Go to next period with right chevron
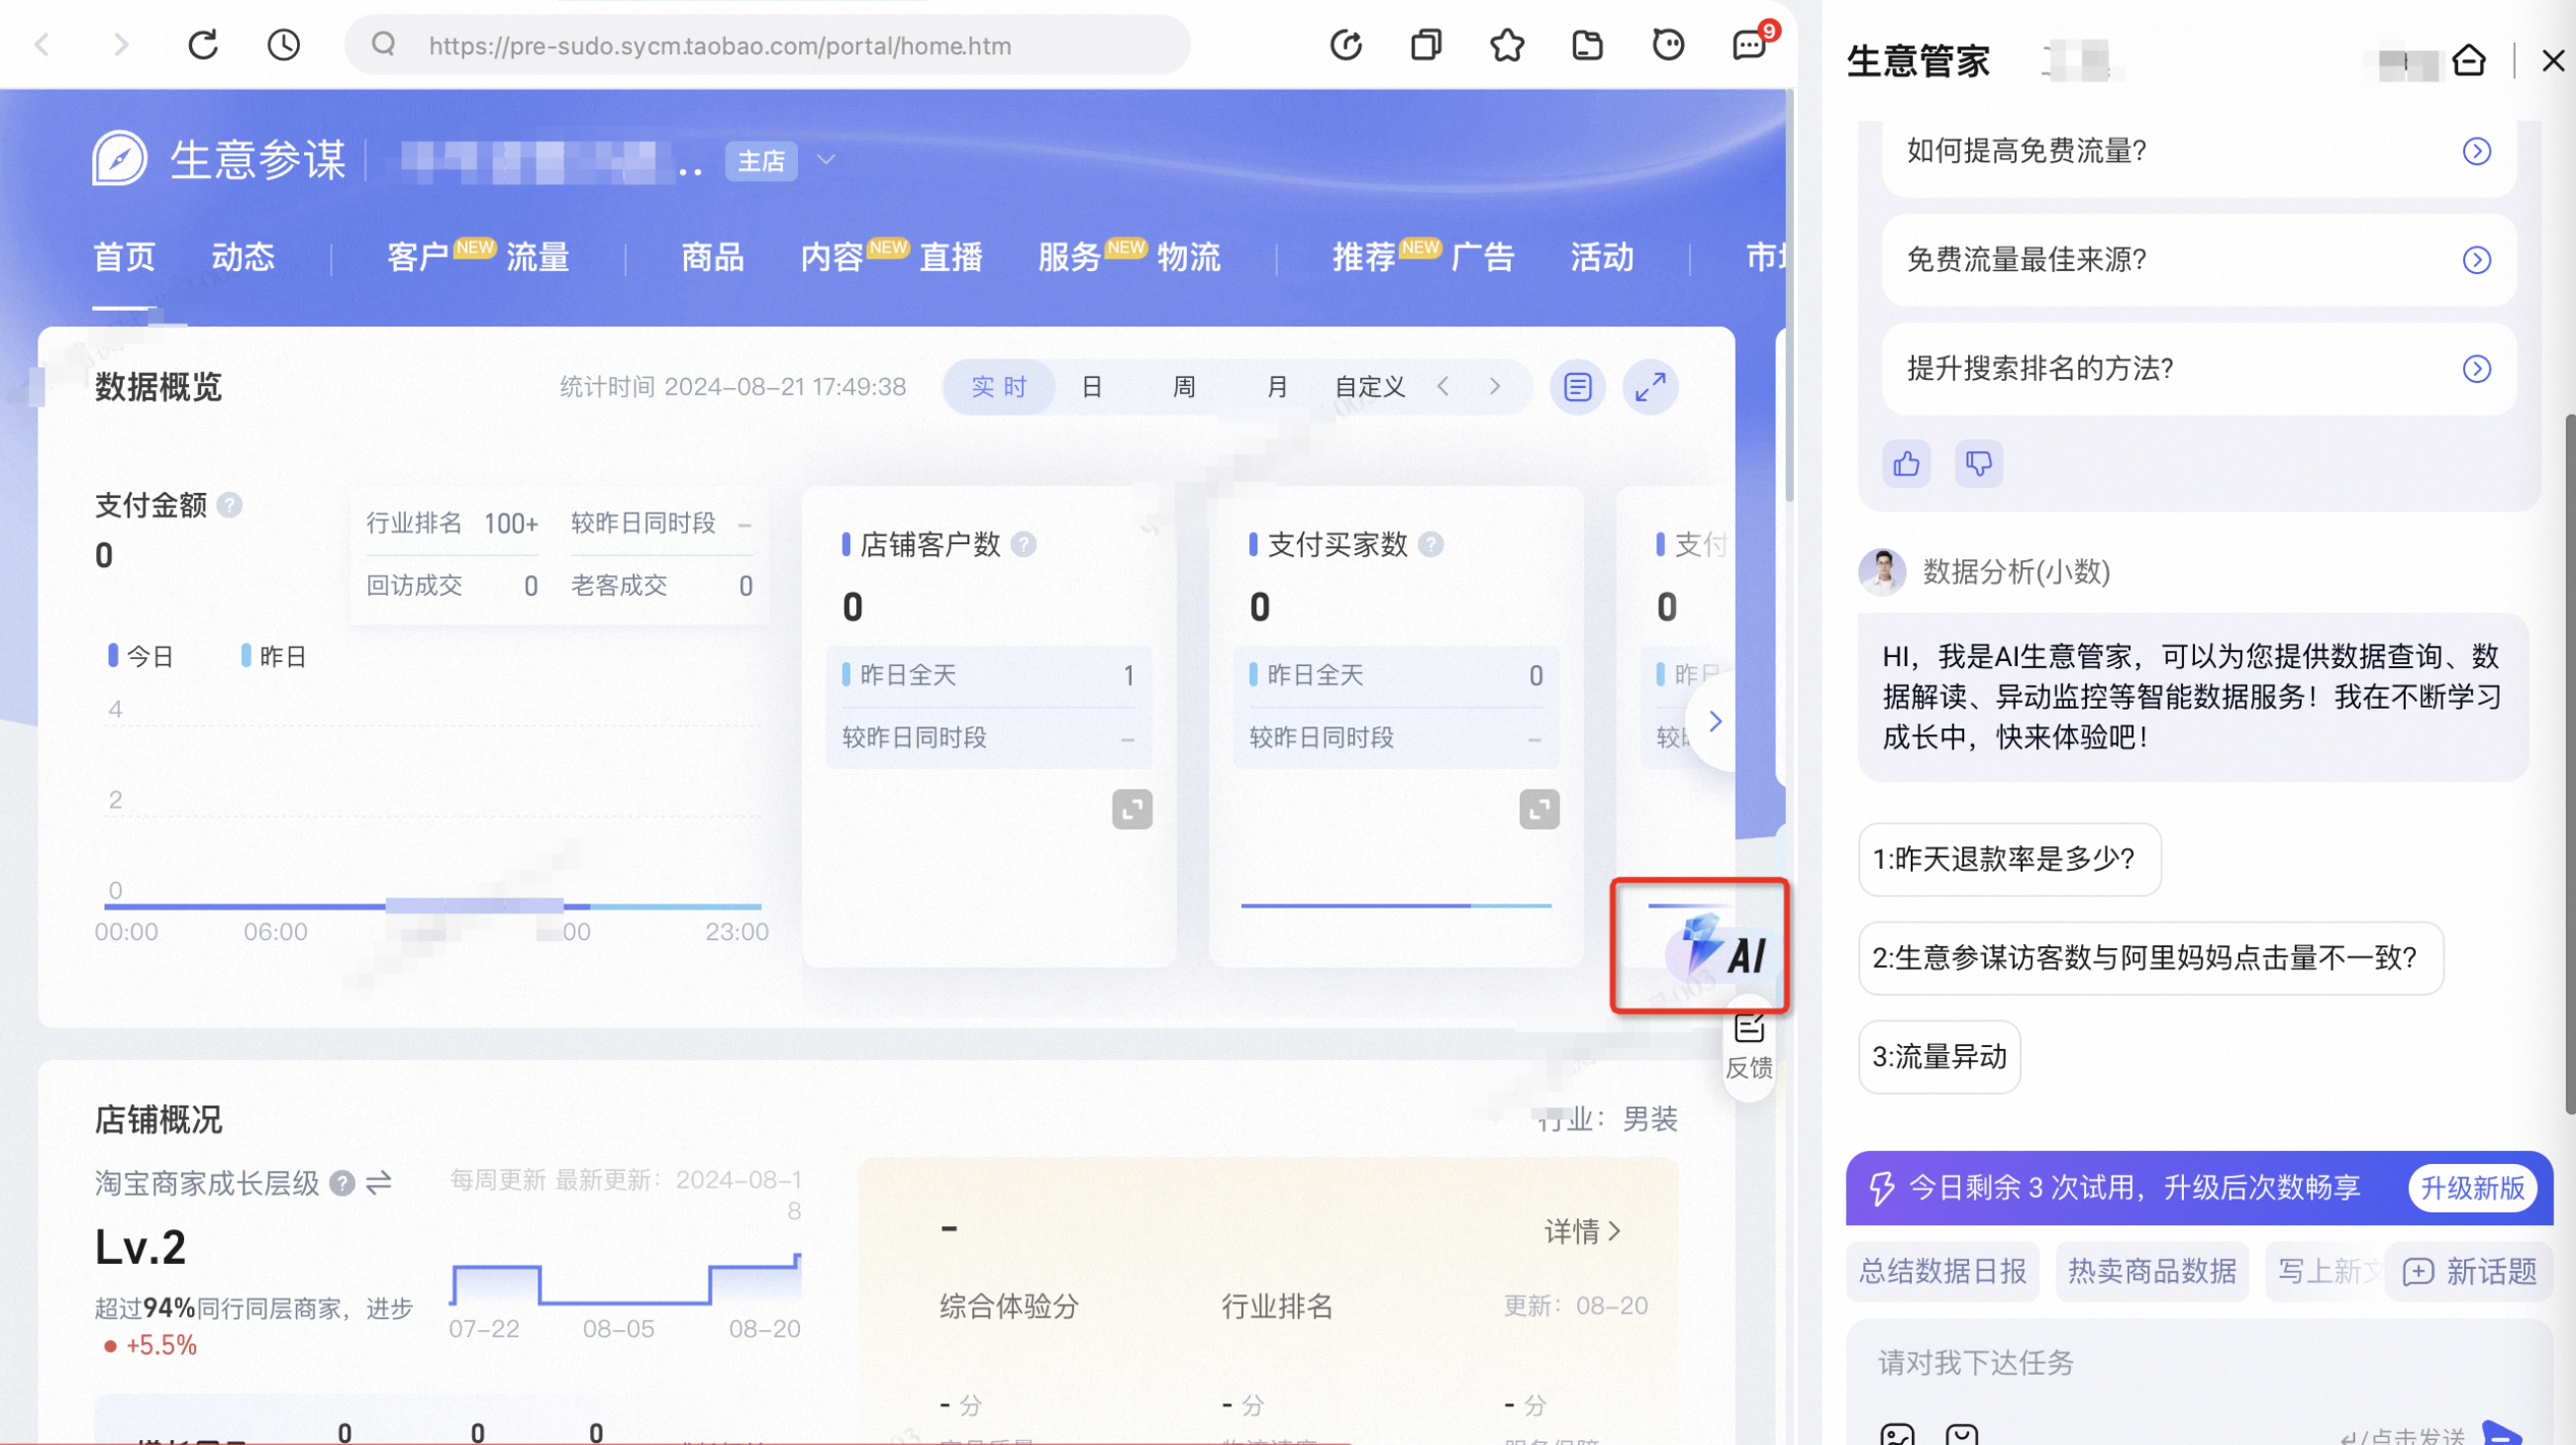The width and height of the screenshot is (2576, 1445). (x=1494, y=386)
